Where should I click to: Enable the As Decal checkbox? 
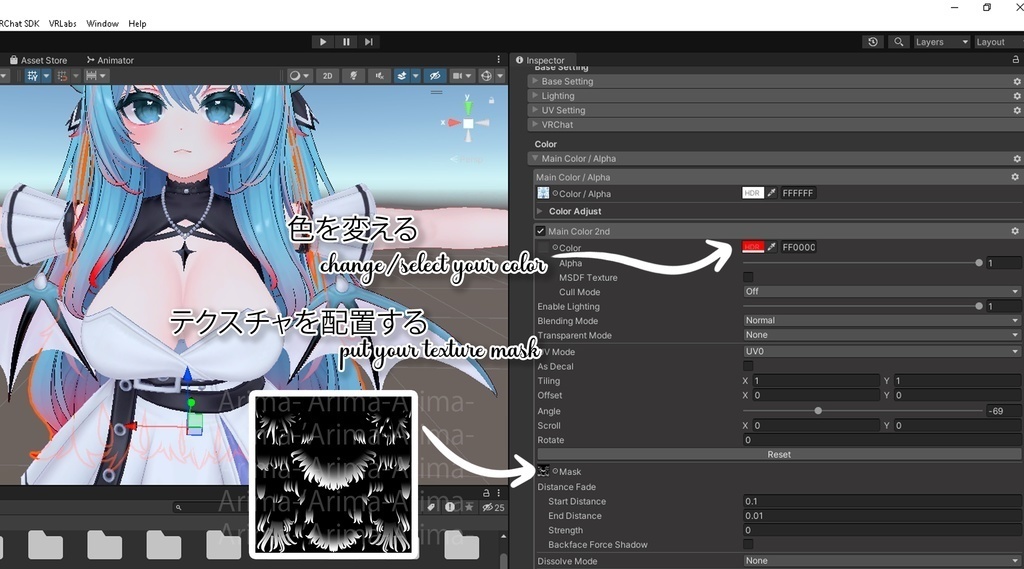click(x=748, y=366)
